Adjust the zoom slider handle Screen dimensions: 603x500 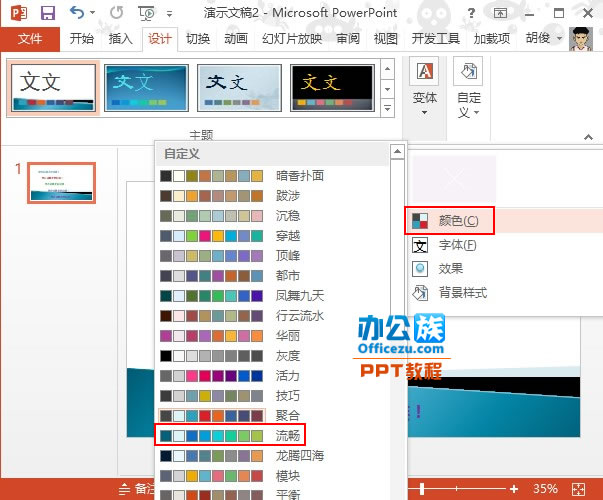coord(422,489)
